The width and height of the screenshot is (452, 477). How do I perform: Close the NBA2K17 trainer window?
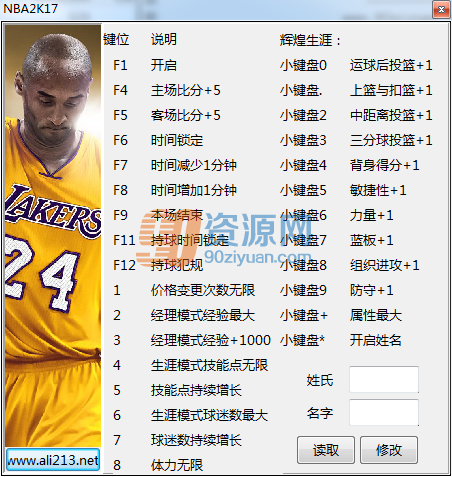(x=441, y=9)
